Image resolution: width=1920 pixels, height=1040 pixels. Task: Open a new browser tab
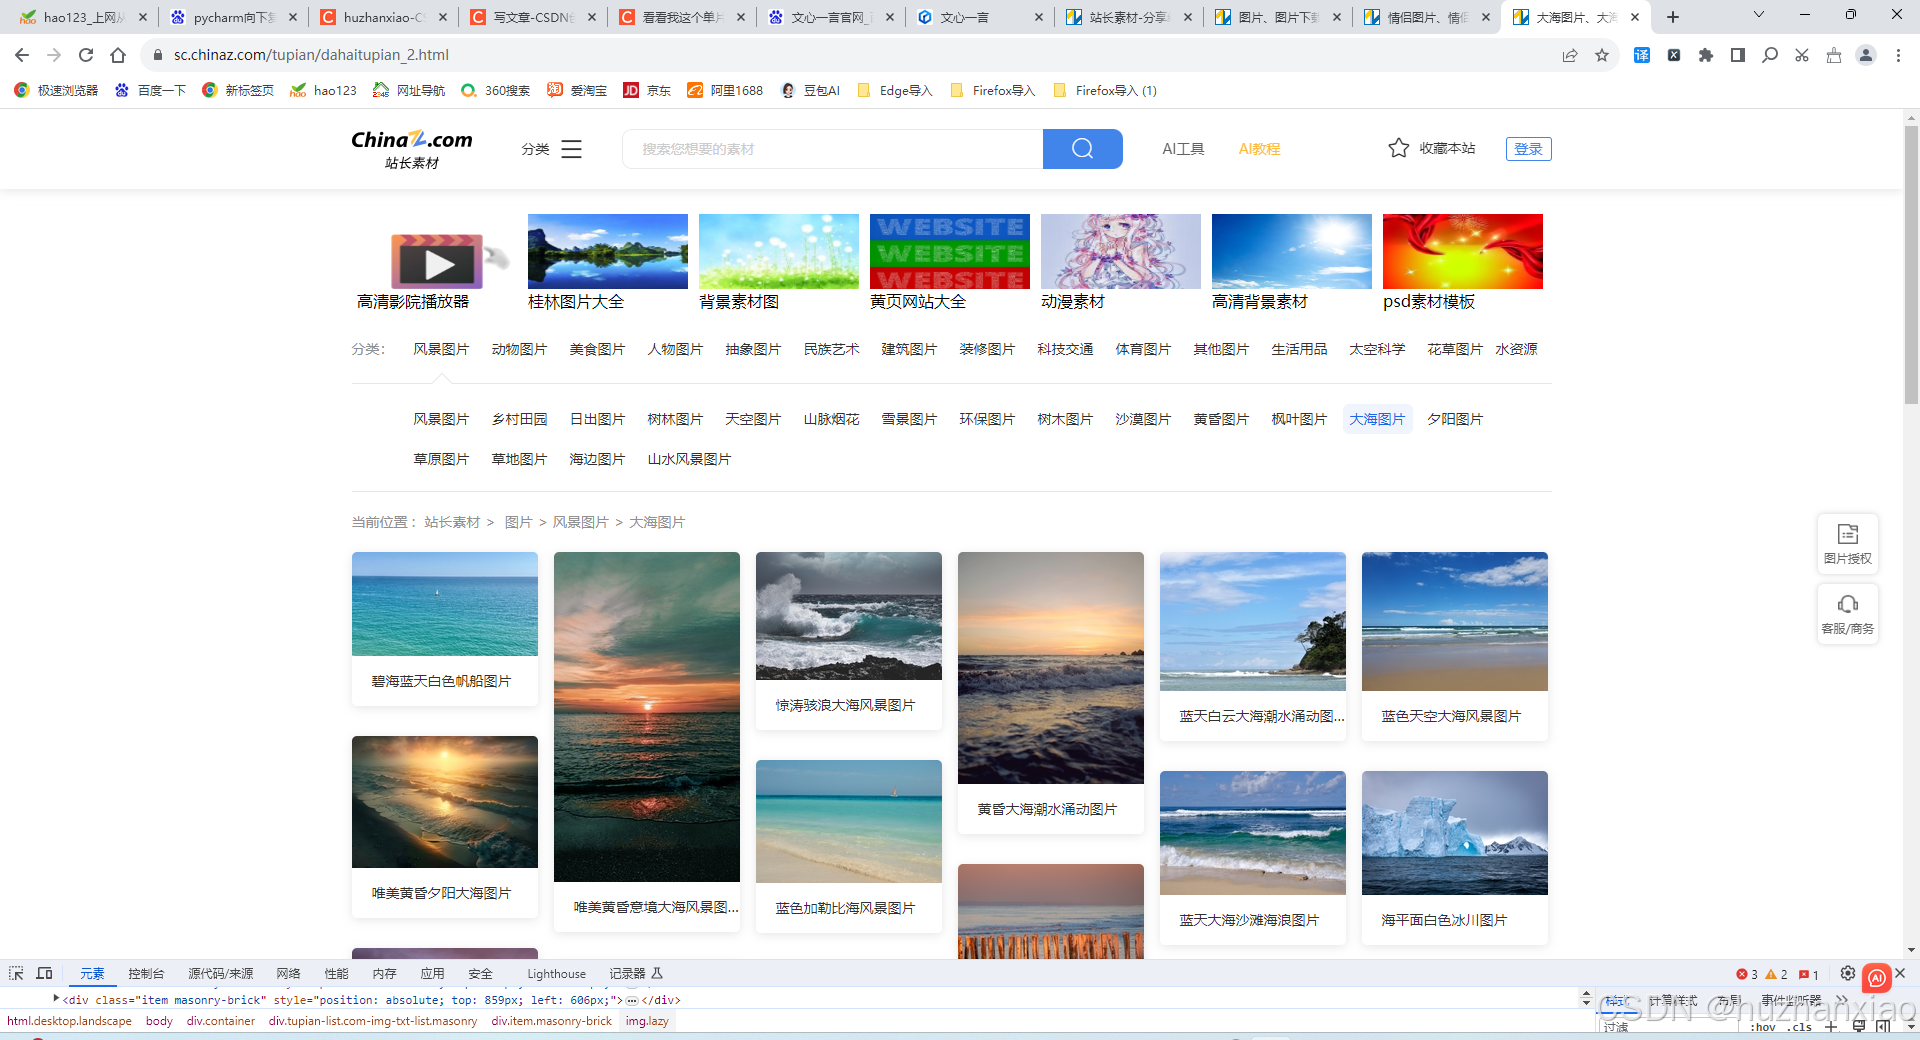(1673, 17)
